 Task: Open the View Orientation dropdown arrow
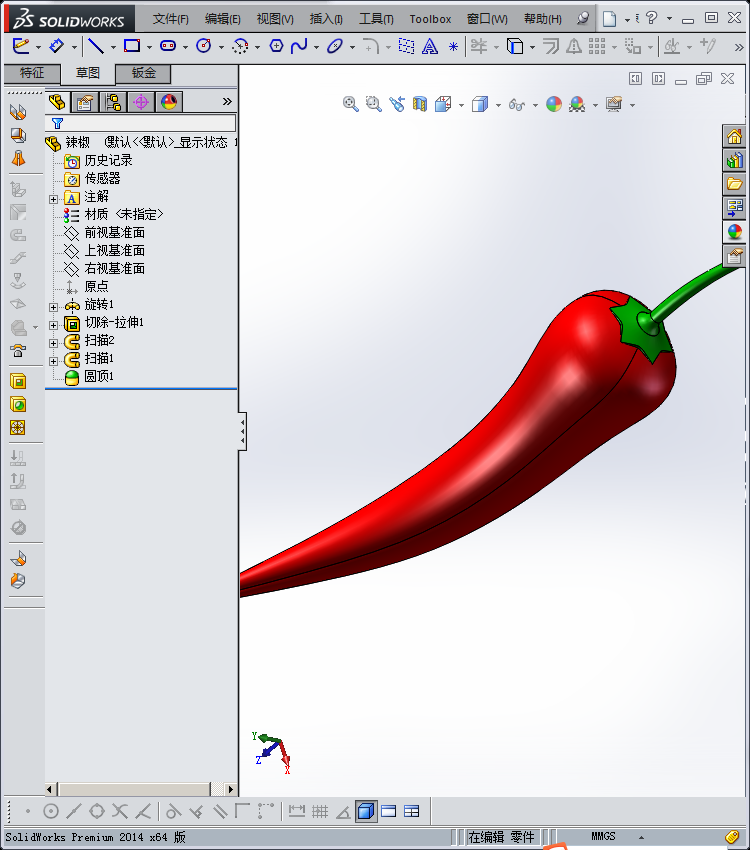point(461,105)
